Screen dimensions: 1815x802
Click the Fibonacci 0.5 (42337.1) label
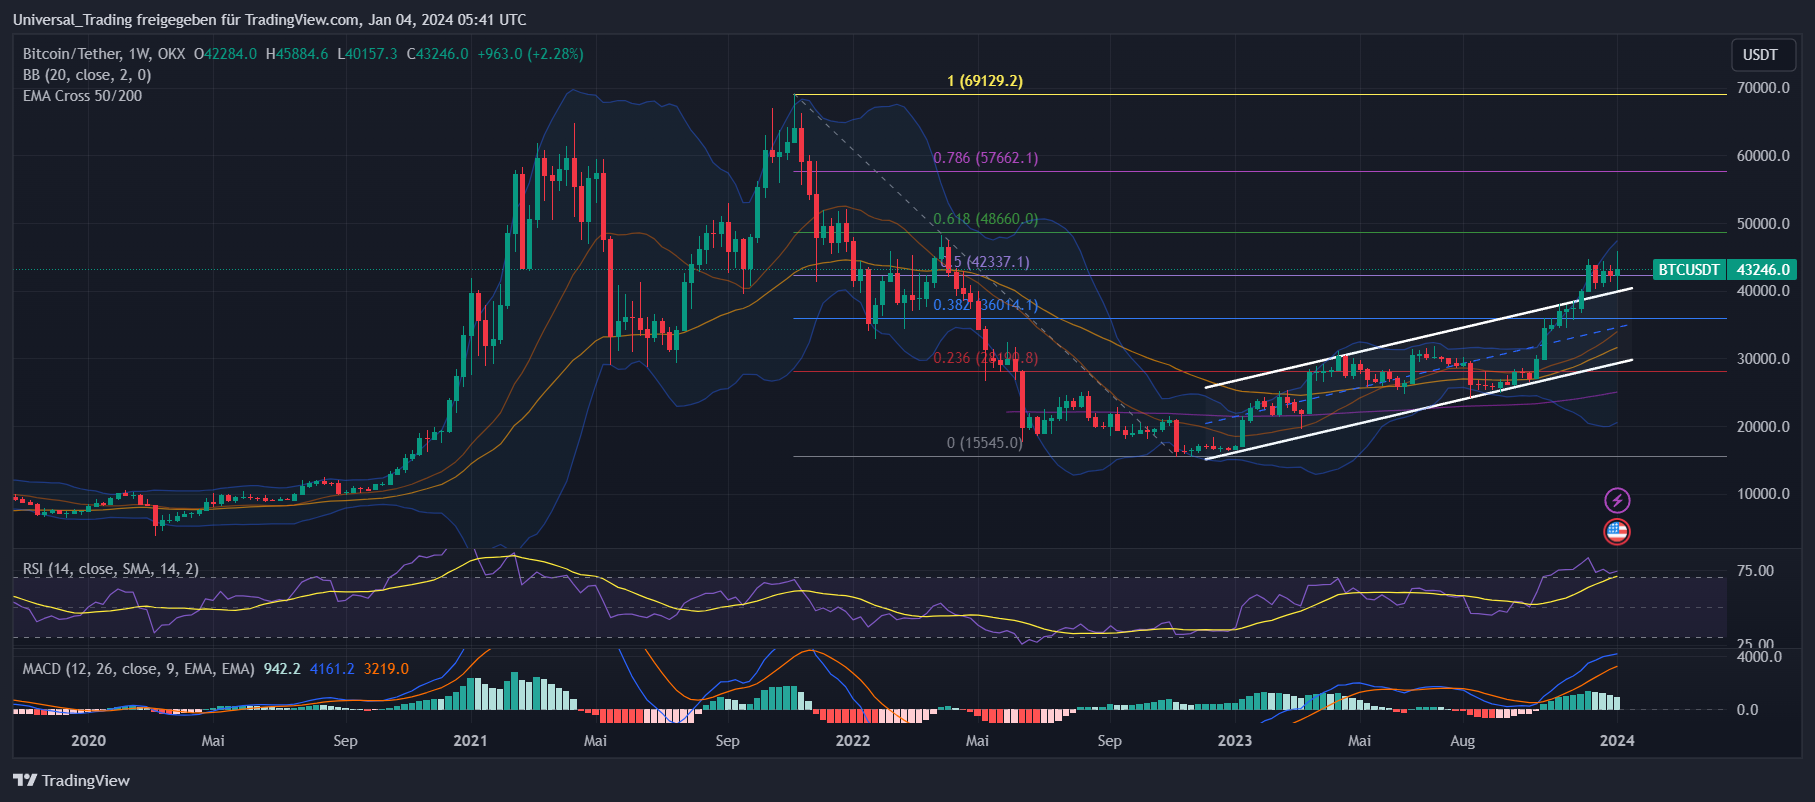(x=985, y=262)
